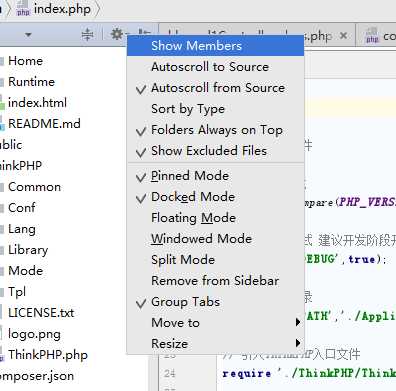
Task: Toggle Folders Always on Top
Action: click(x=215, y=130)
